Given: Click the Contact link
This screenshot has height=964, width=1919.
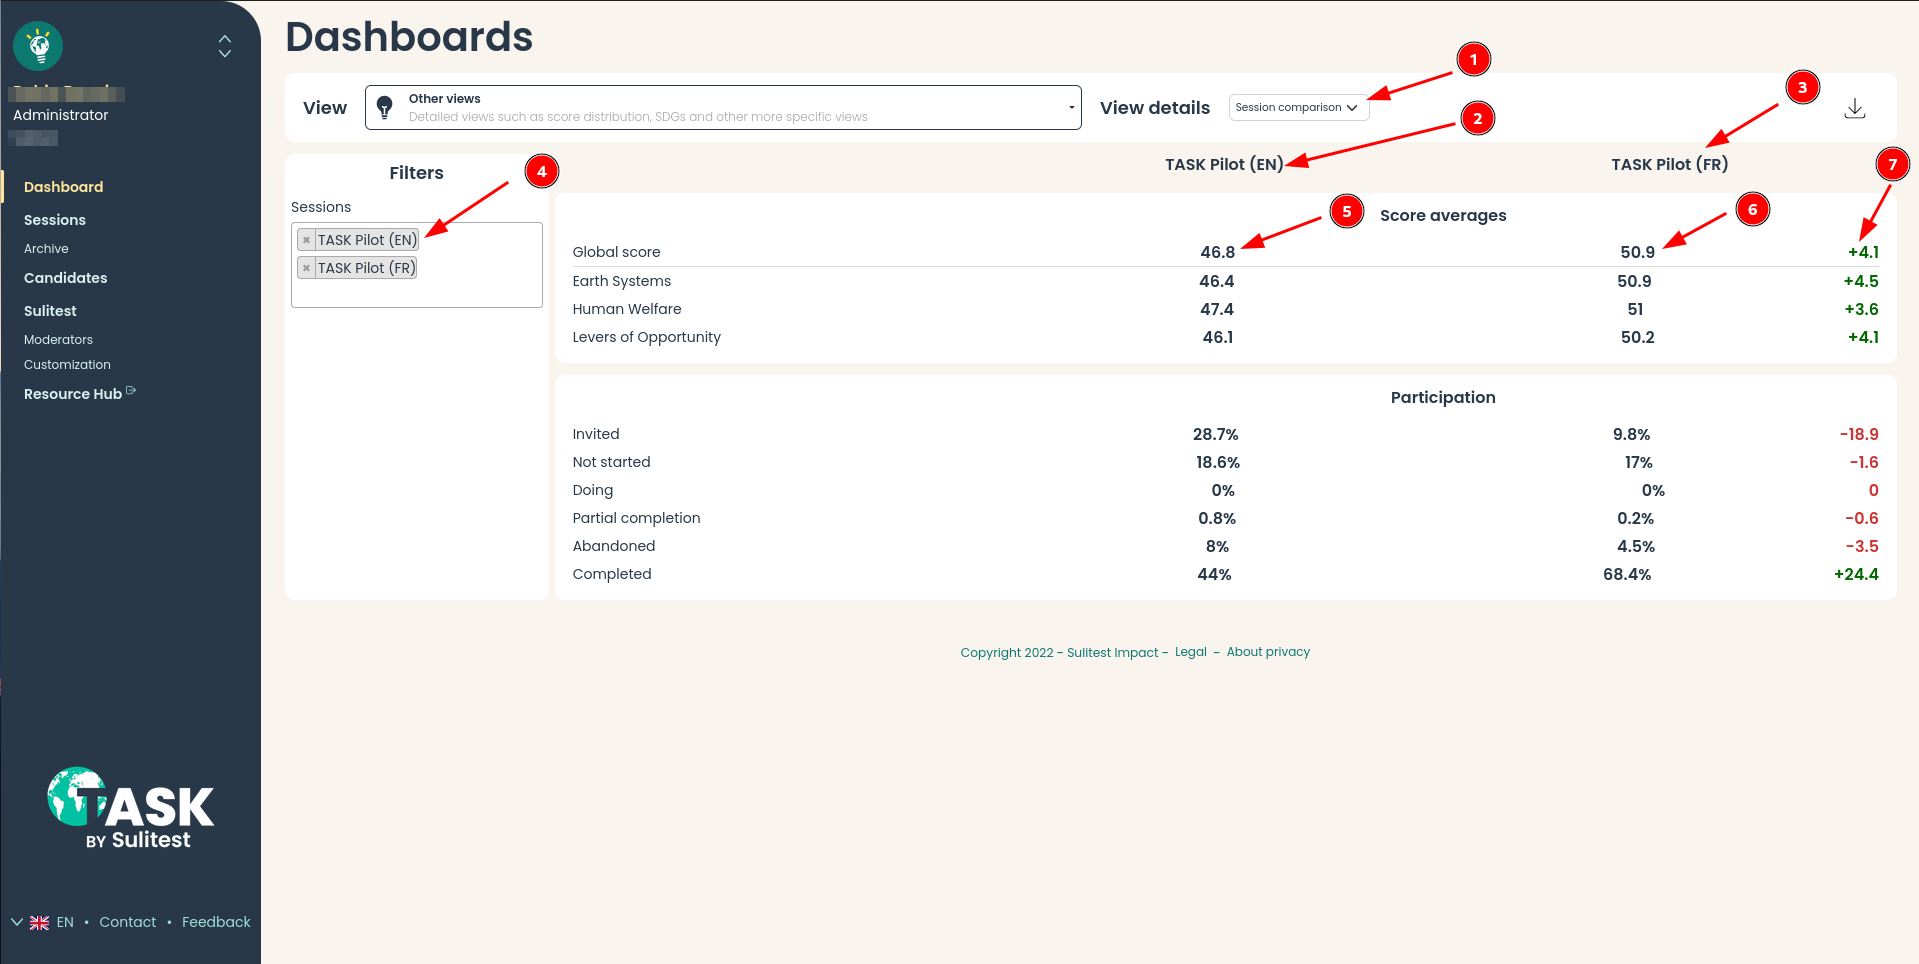Looking at the screenshot, I should [x=128, y=922].
